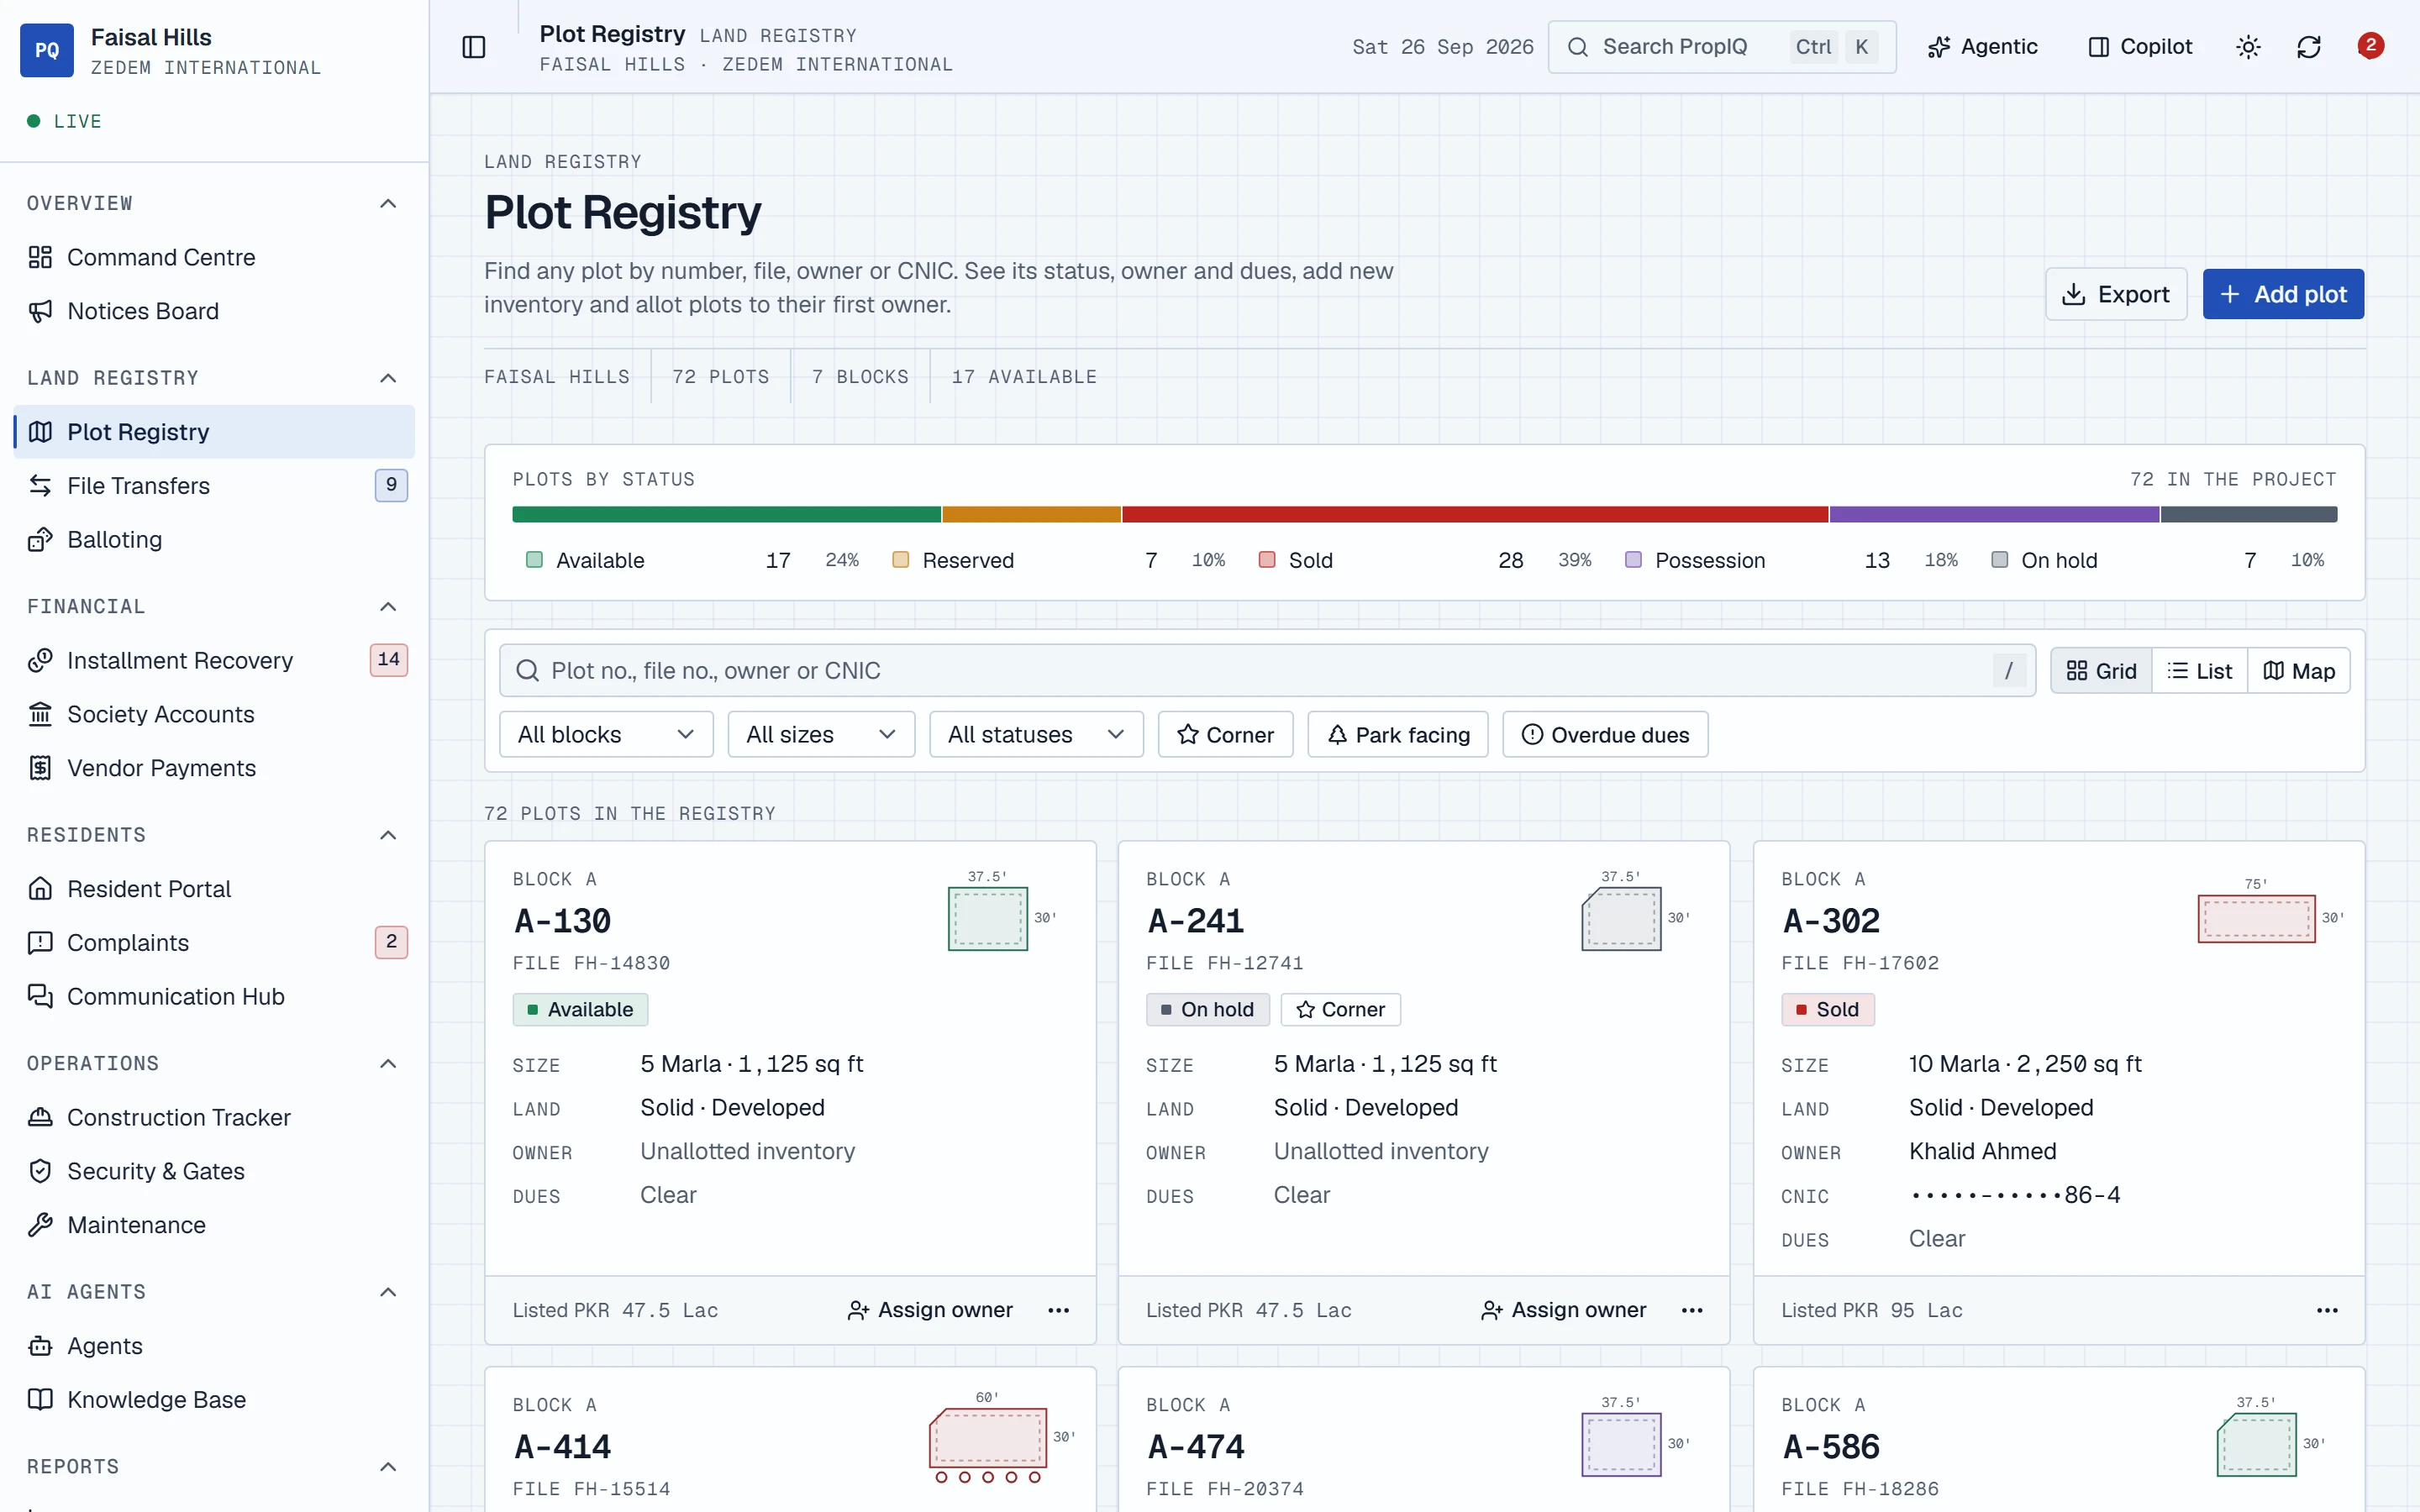
Task: Open Construction Tracker
Action: (214, 1117)
